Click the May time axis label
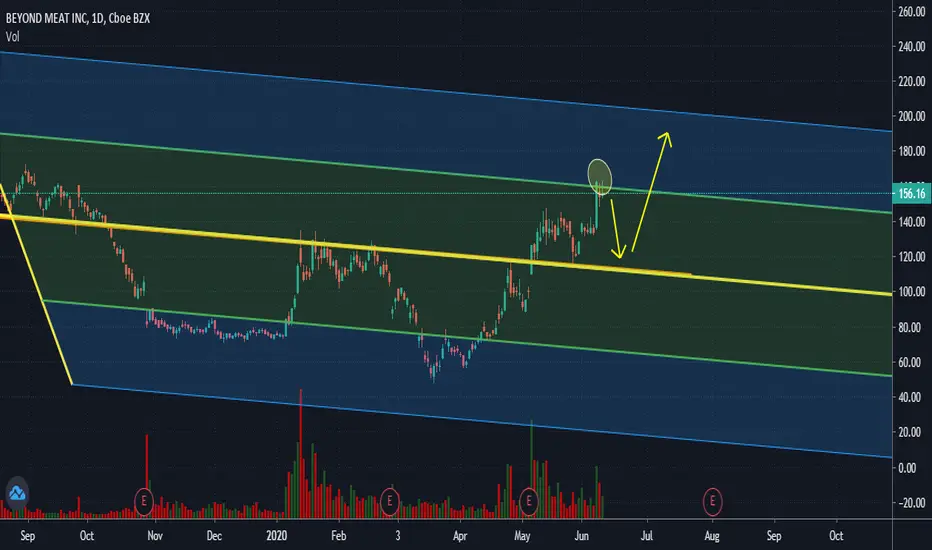 [x=522, y=536]
